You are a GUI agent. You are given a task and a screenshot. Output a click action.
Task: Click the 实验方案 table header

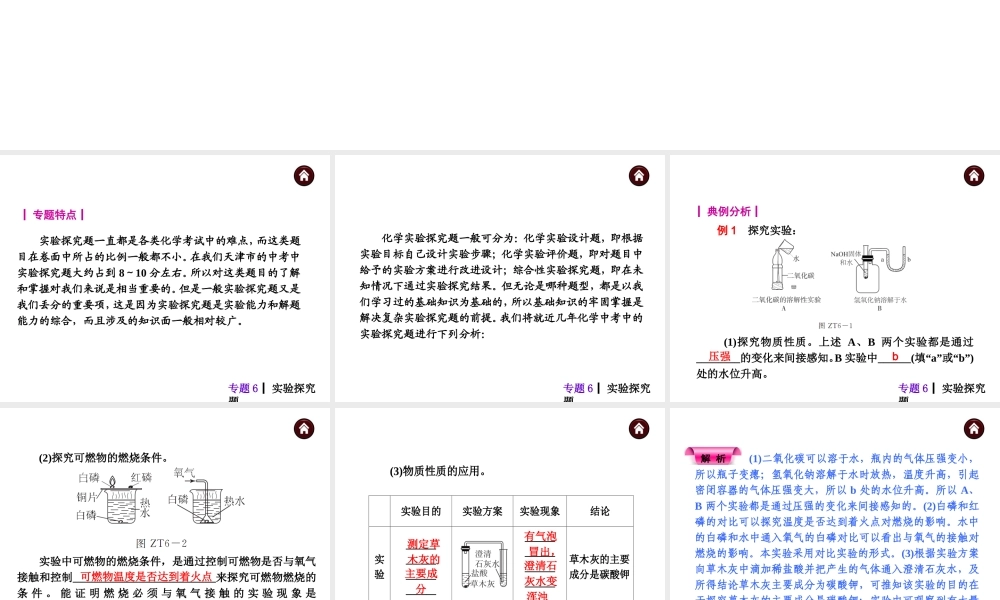point(482,511)
